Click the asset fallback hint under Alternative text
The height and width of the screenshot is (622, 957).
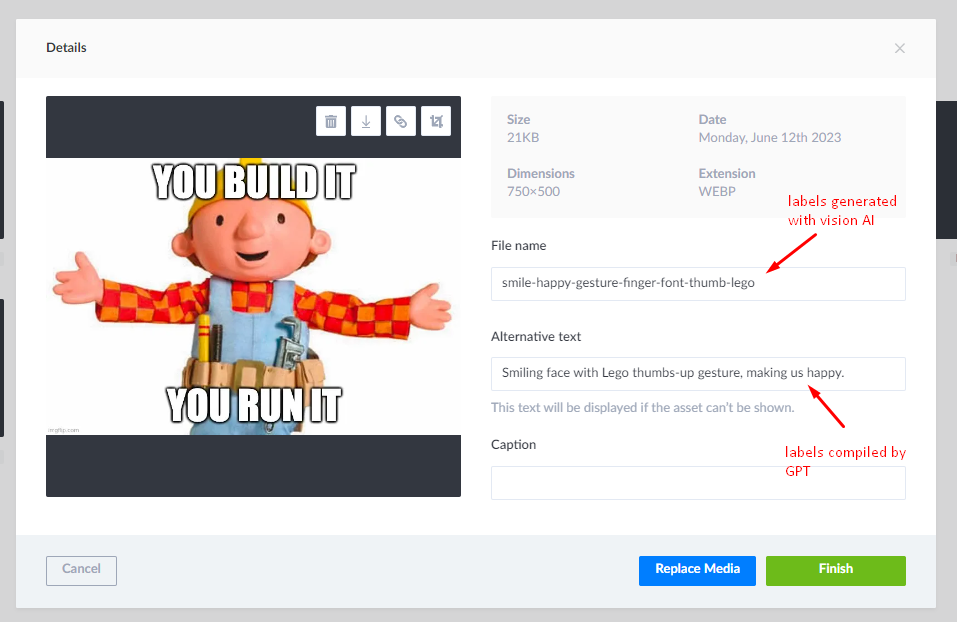tap(643, 407)
